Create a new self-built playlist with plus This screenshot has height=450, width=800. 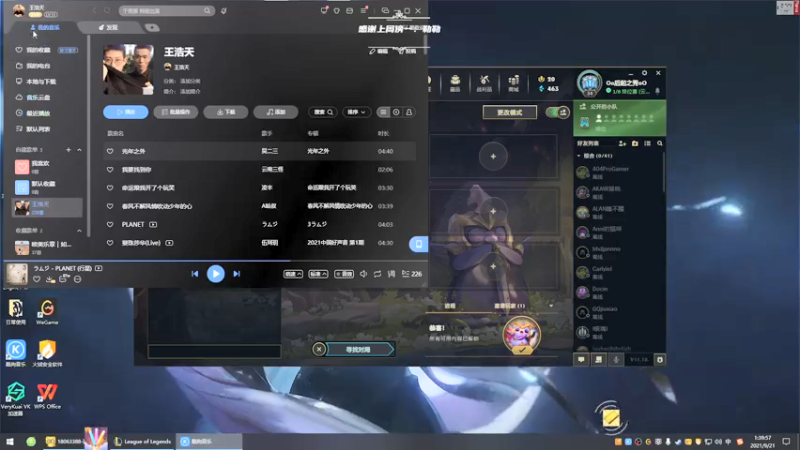[x=68, y=149]
